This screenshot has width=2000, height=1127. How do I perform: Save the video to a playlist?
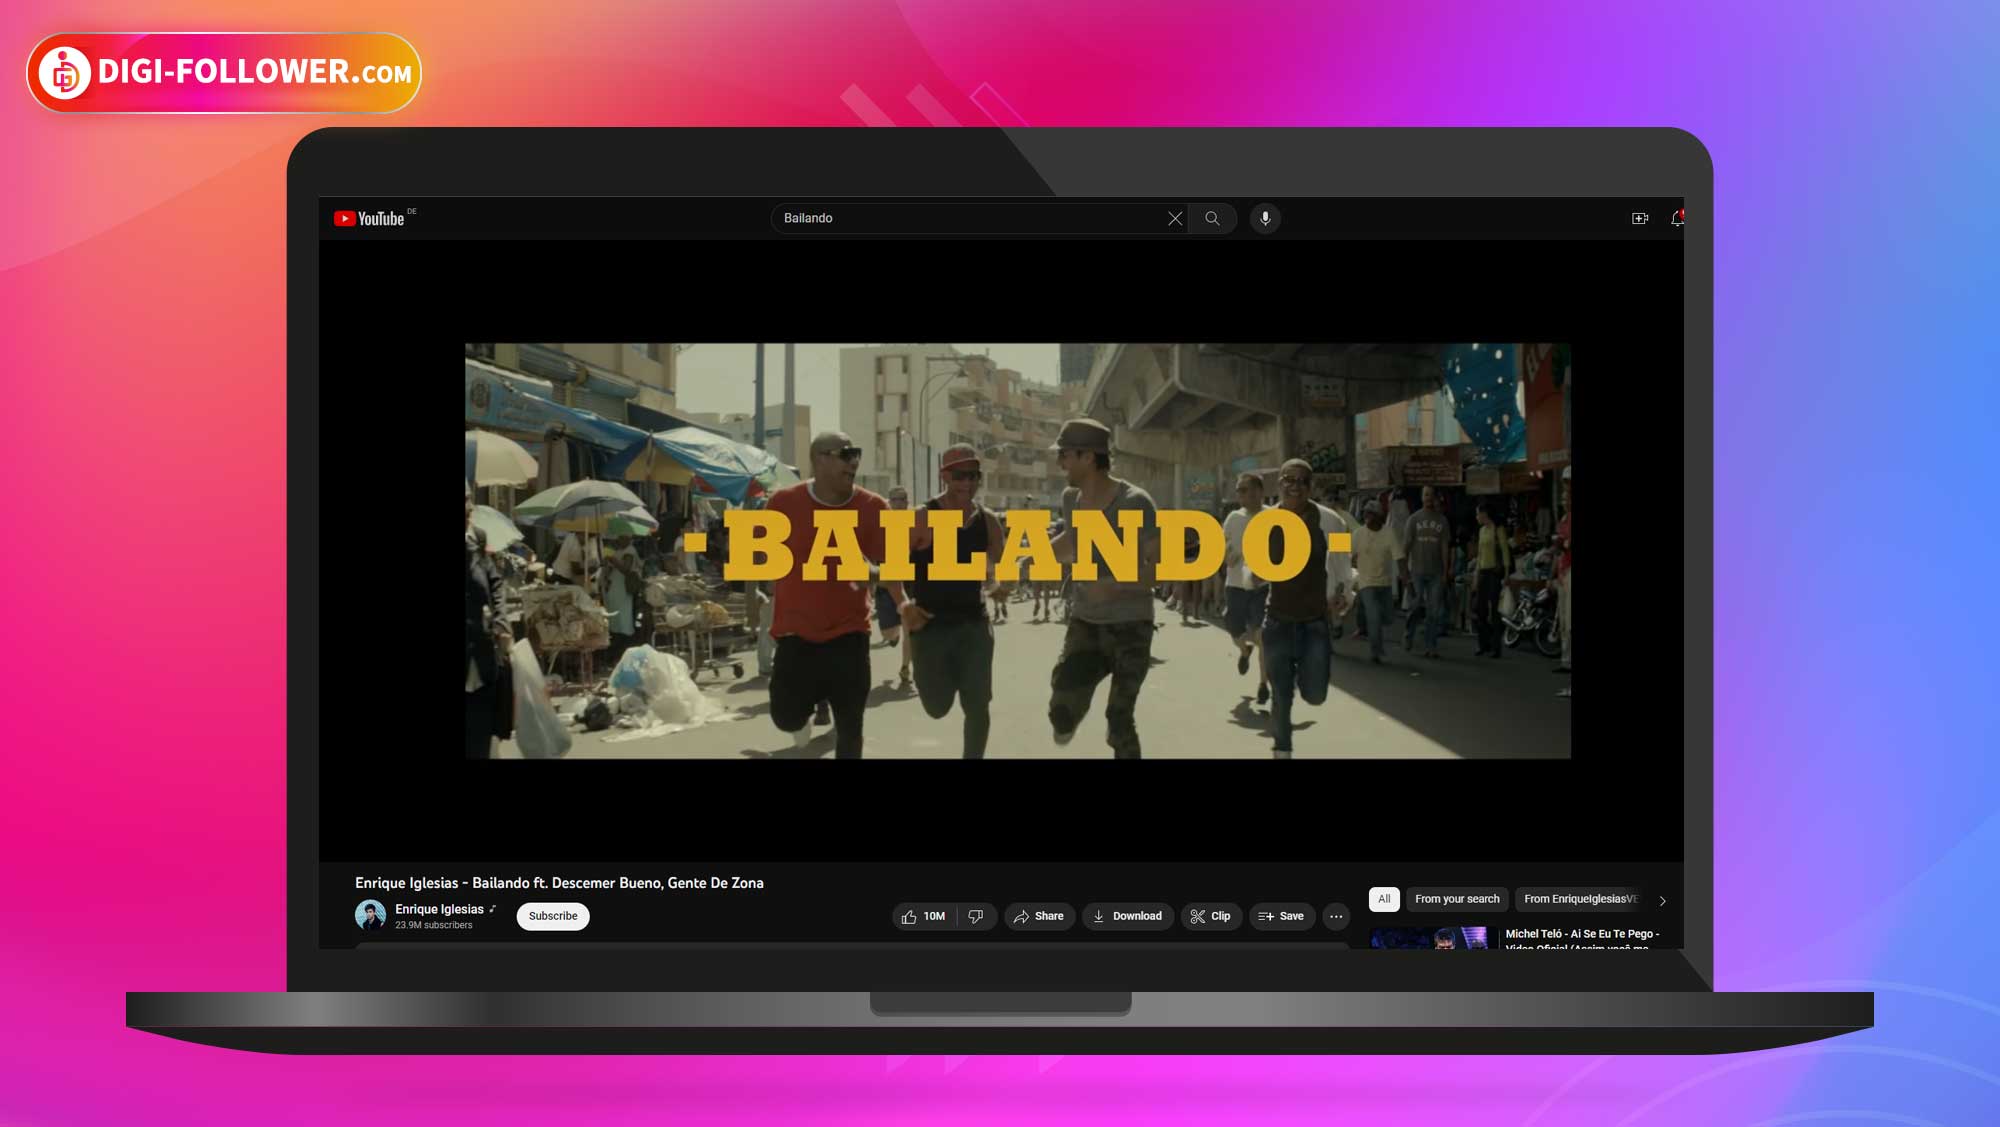coord(1281,916)
